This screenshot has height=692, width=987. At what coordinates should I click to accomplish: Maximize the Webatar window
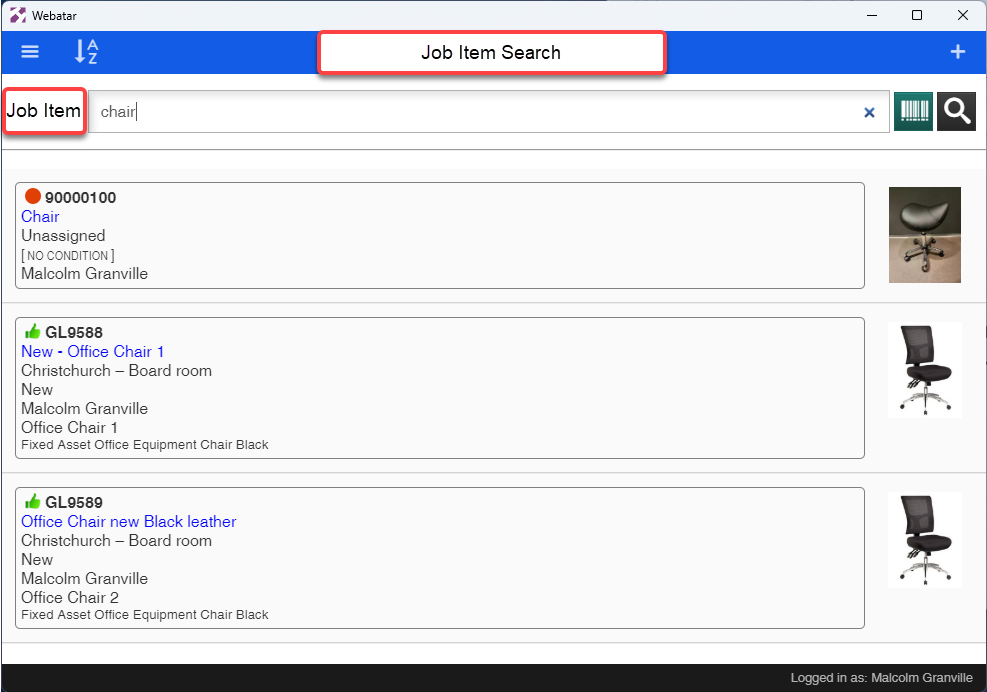coord(916,15)
